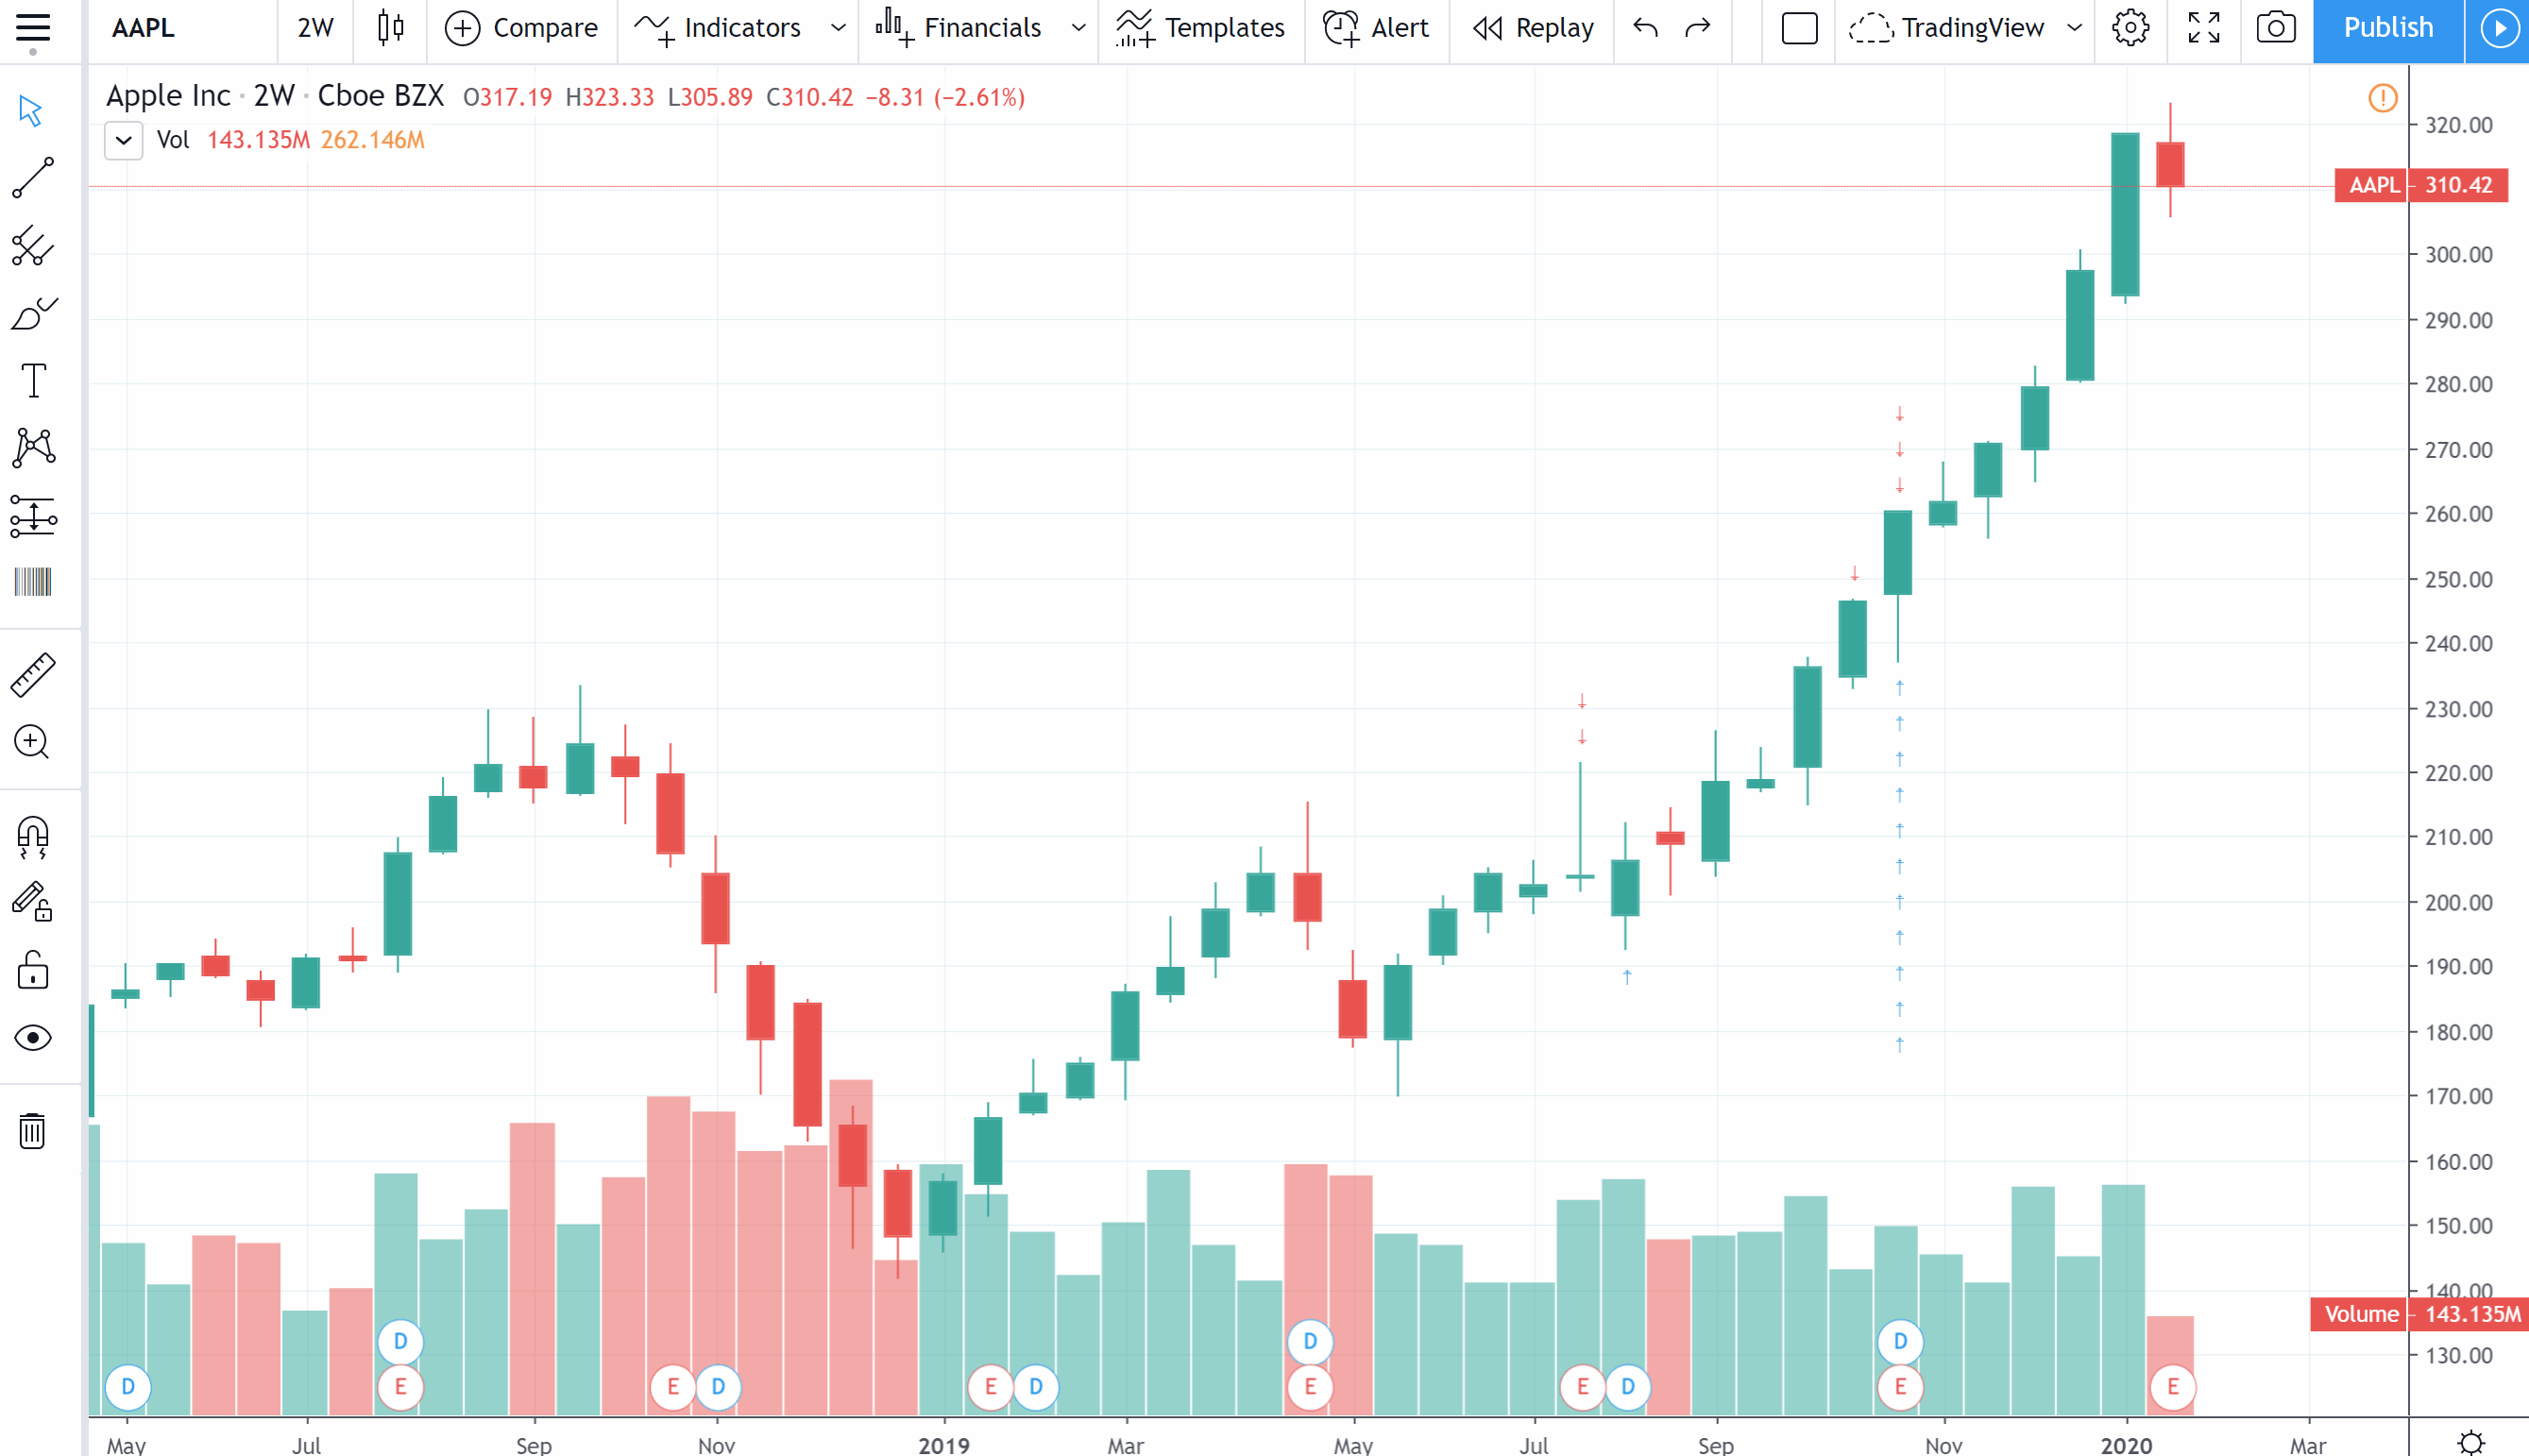Open chart settings with the gear icon
The image size is (2529, 1456).
[x=2131, y=28]
